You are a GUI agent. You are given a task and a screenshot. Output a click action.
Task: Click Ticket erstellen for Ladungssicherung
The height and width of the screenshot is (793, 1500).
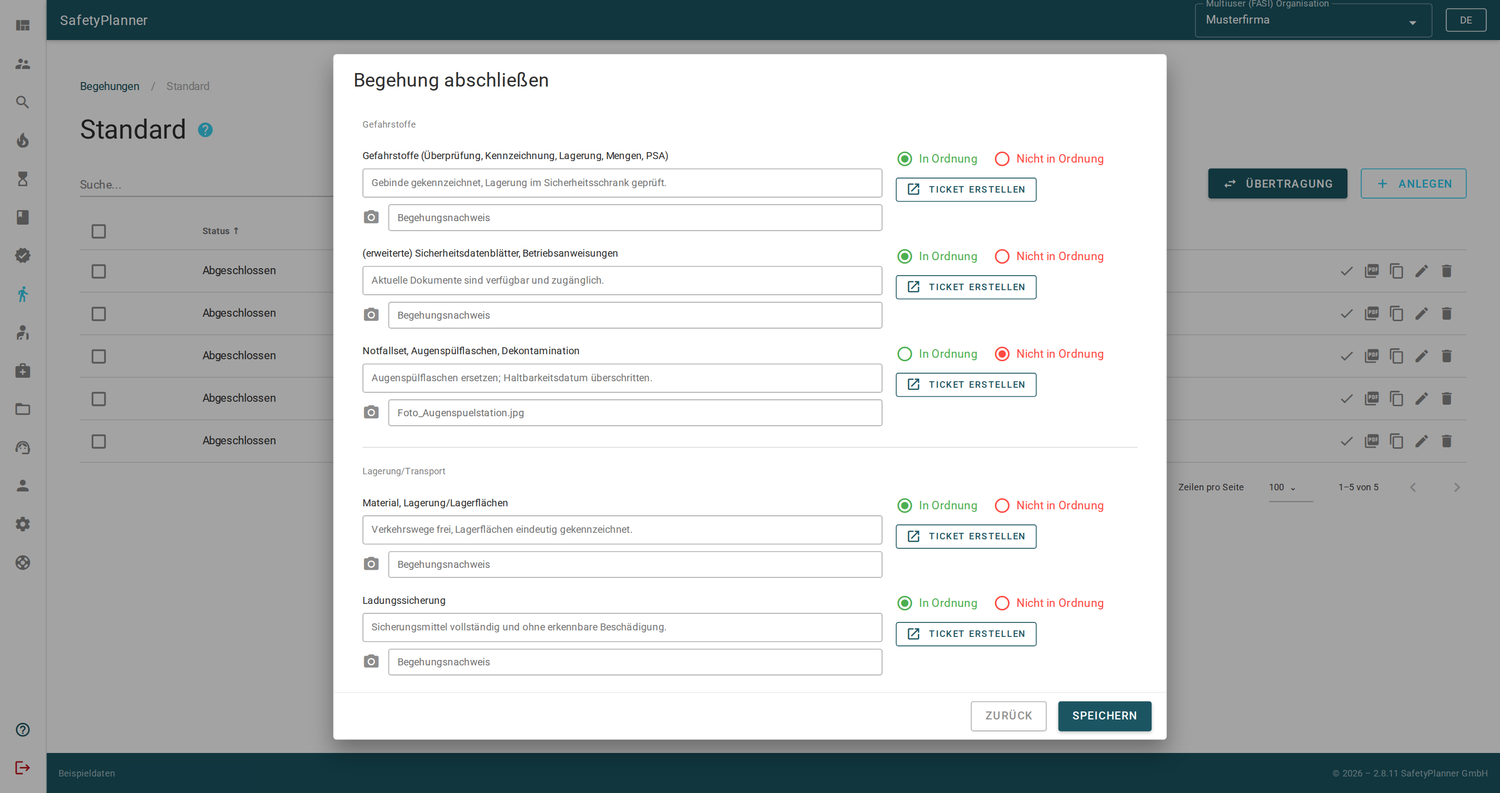(x=966, y=634)
